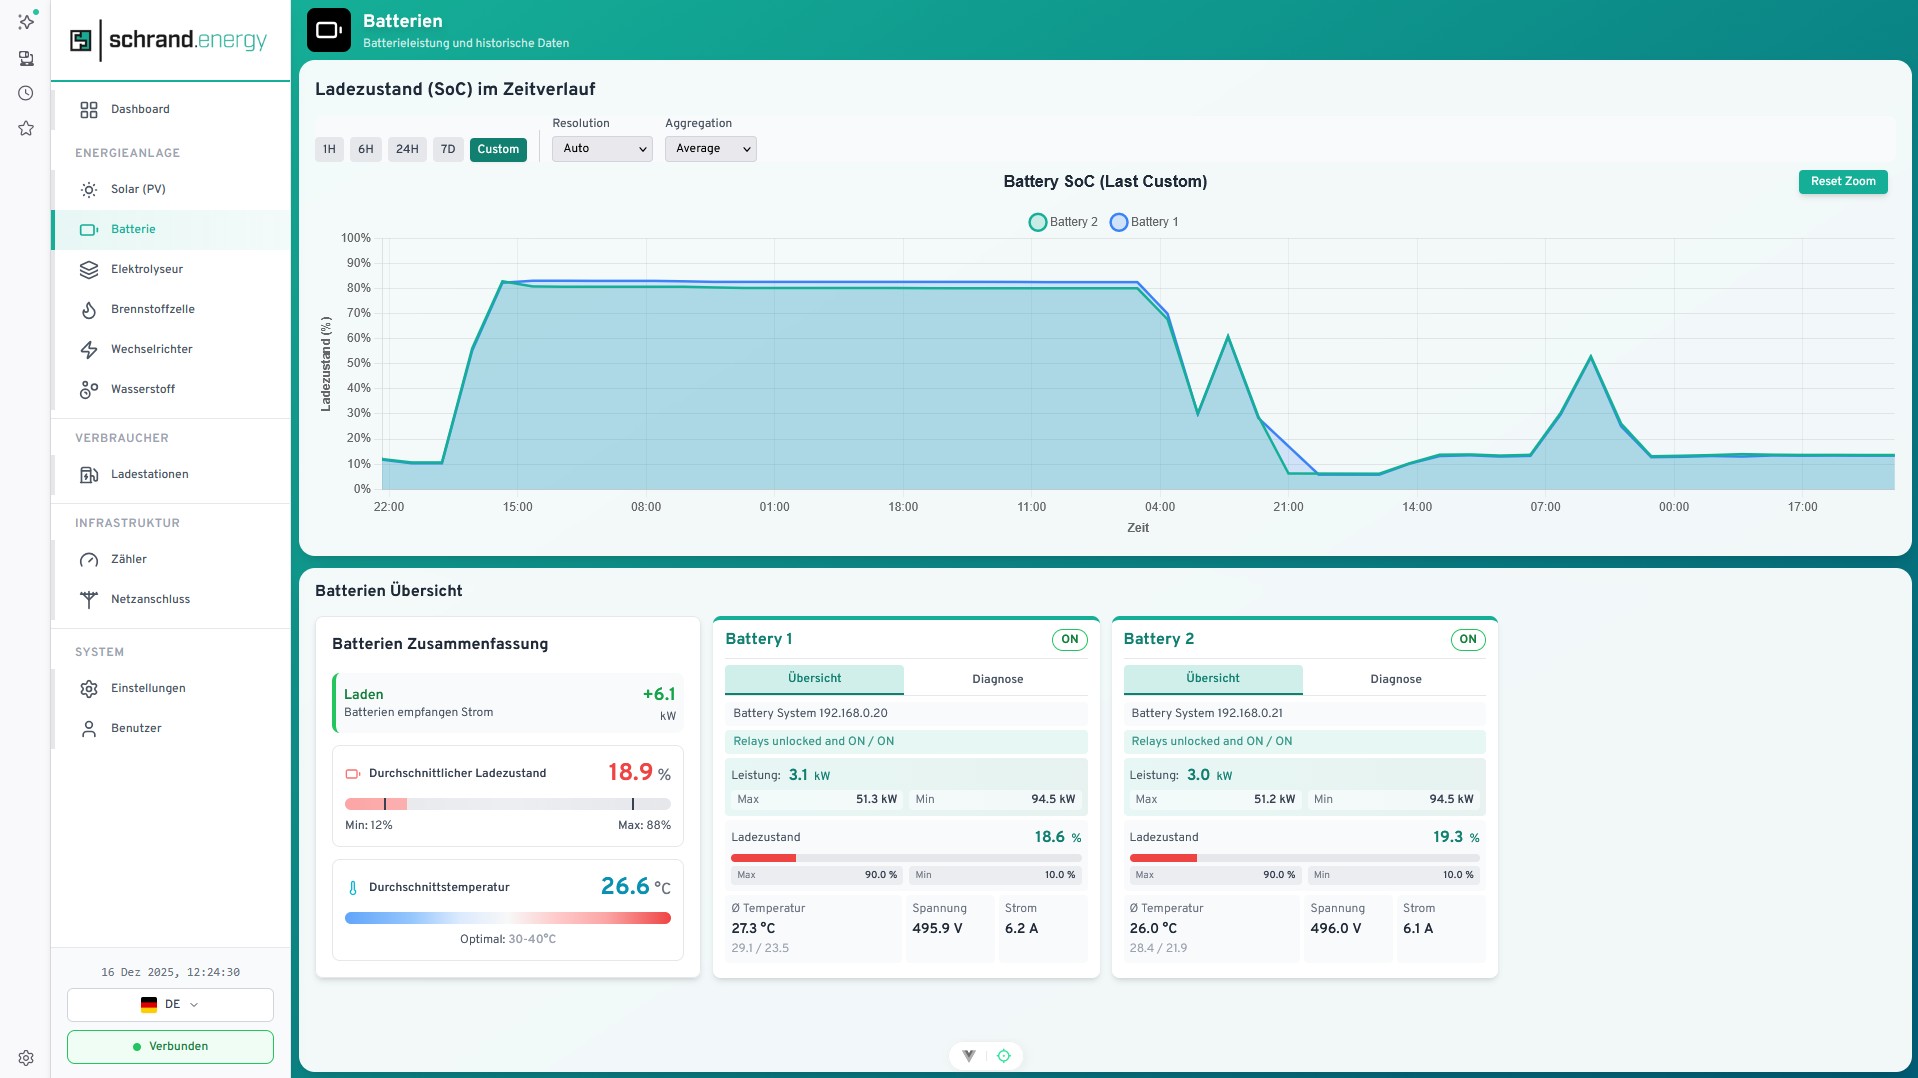The image size is (1918, 1078).
Task: Open Ladestationen charging station icon
Action: (89, 474)
